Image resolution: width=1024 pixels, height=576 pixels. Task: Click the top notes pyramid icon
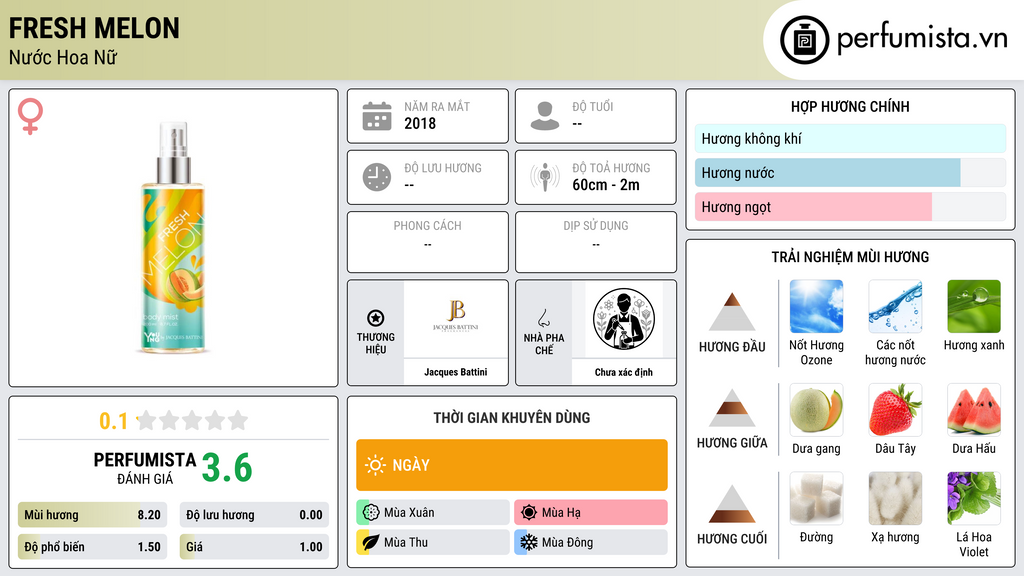coord(732,312)
